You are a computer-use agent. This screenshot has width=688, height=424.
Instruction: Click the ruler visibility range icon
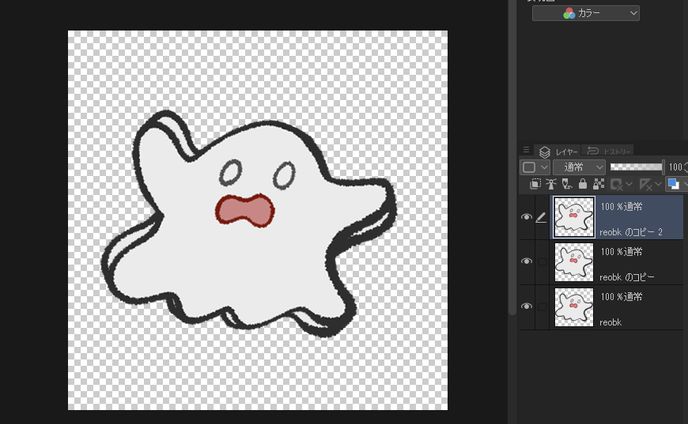645,184
